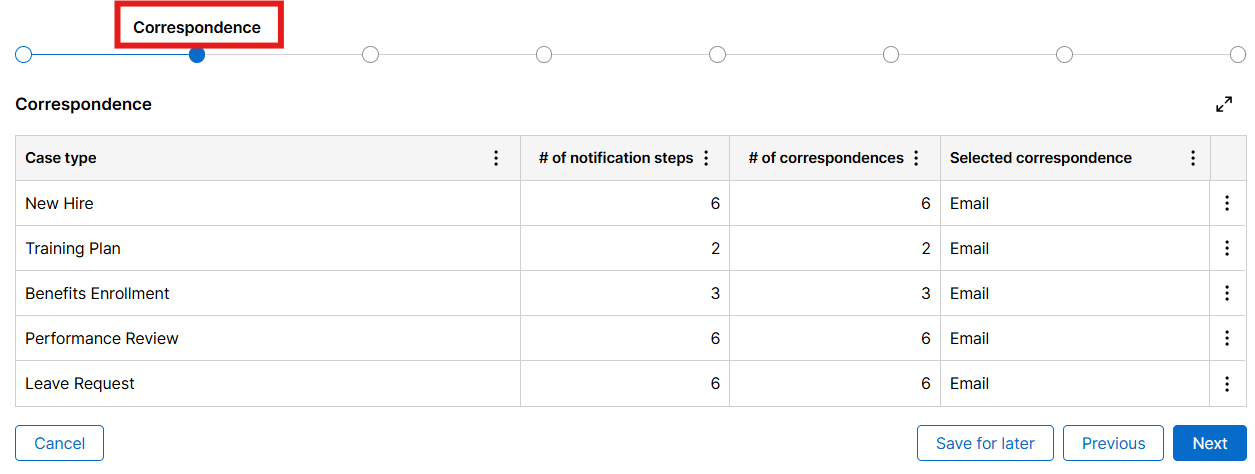Proceed with the Next button
Image resolution: width=1255 pixels, height=474 pixels.
click(1210, 443)
